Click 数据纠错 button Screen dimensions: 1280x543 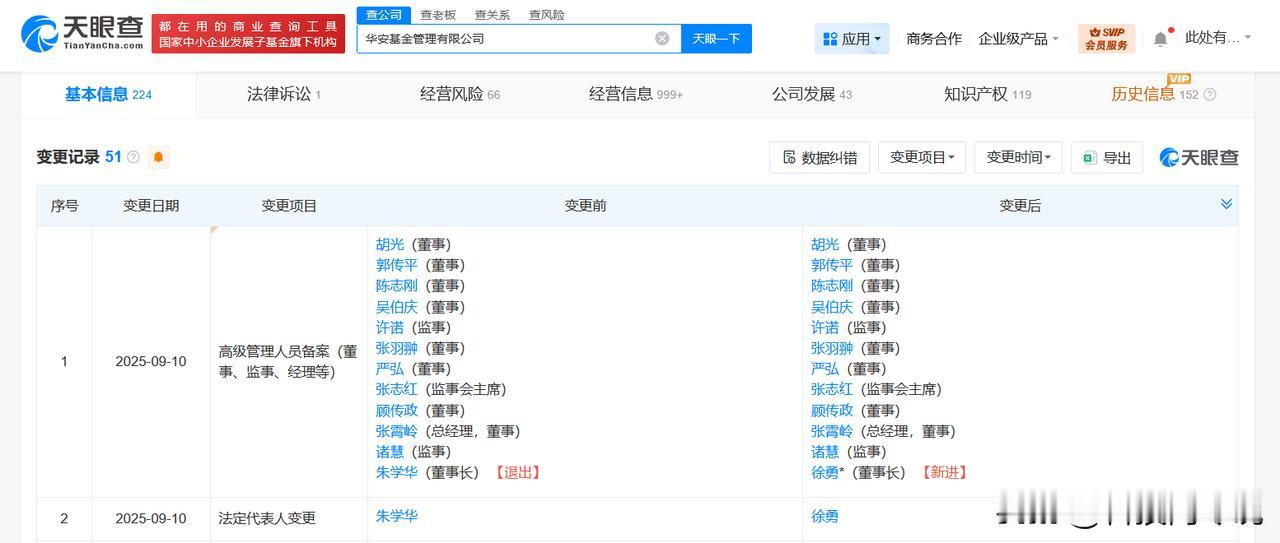[x=819, y=157]
